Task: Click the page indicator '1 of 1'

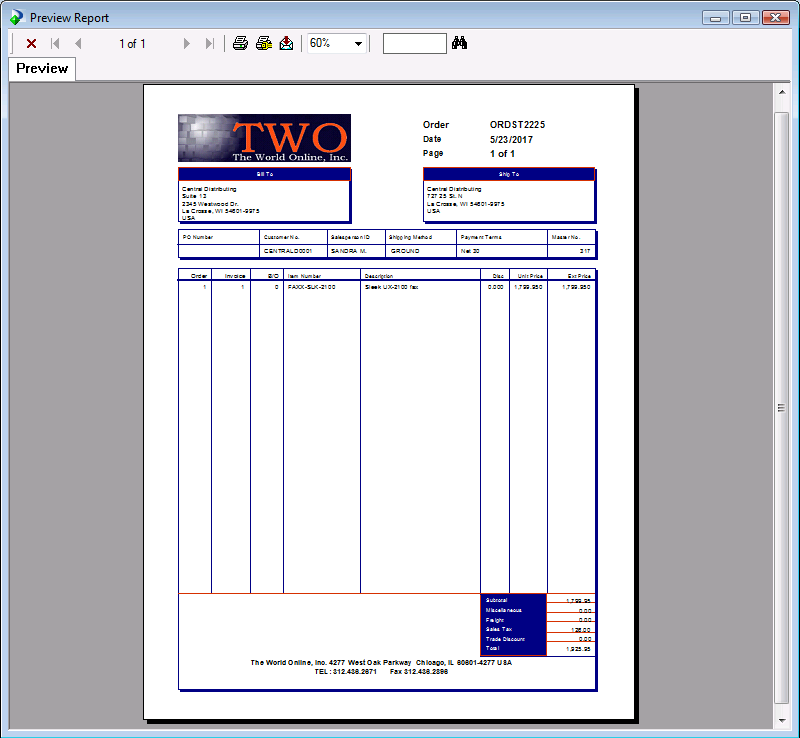Action: tap(132, 44)
